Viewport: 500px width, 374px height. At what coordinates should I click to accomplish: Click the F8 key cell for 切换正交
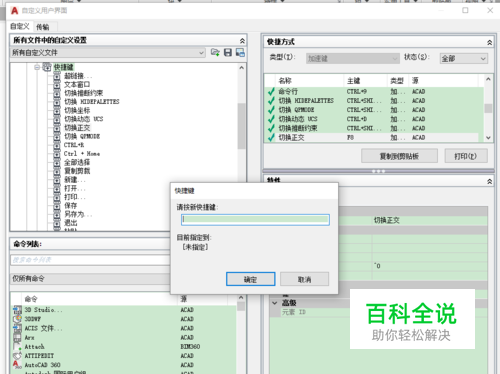click(350, 137)
